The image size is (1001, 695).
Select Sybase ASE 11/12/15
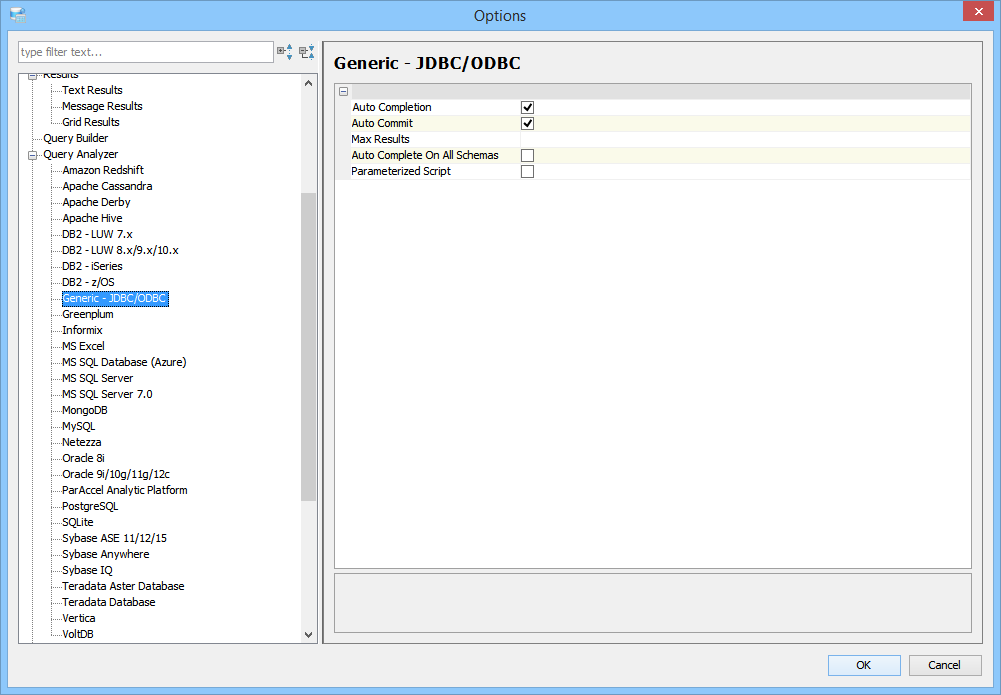point(114,537)
